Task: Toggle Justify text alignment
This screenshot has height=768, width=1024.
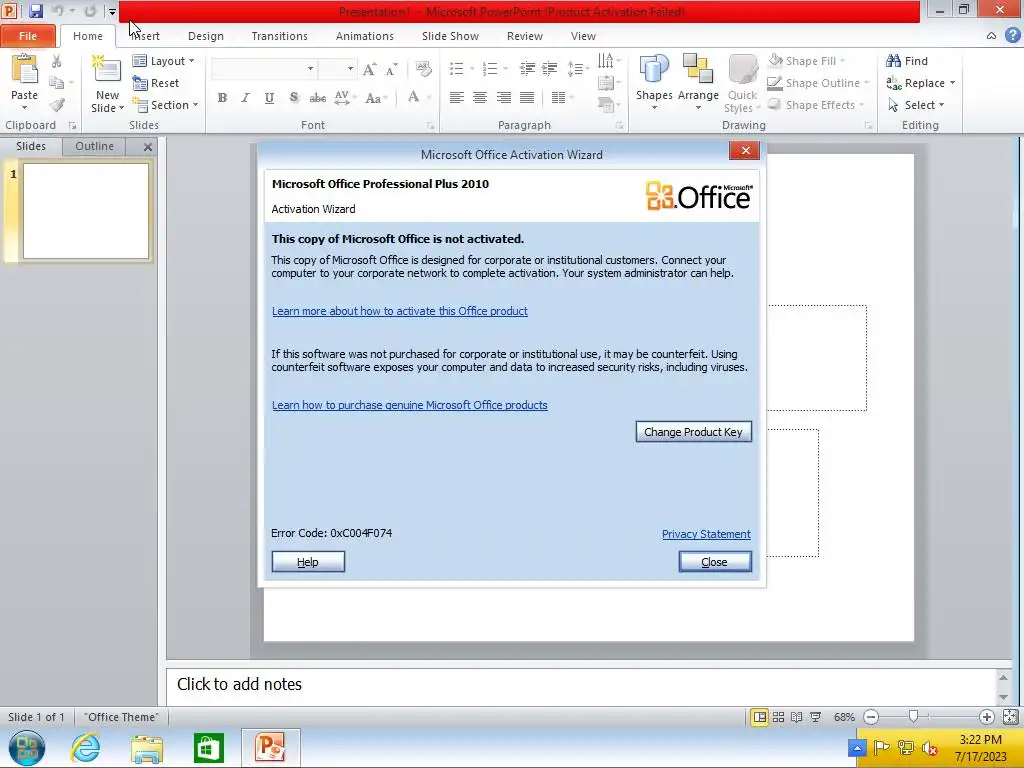Action: (527, 98)
